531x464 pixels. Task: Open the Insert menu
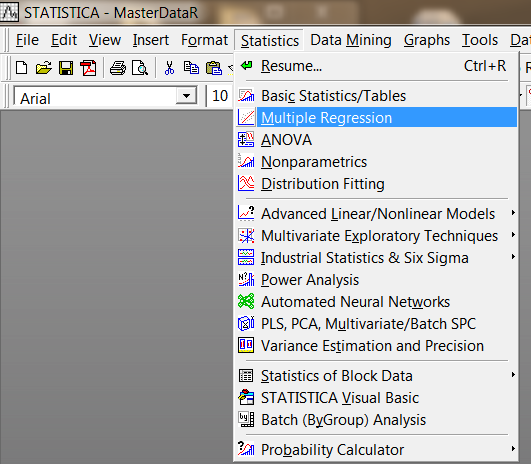coord(151,40)
